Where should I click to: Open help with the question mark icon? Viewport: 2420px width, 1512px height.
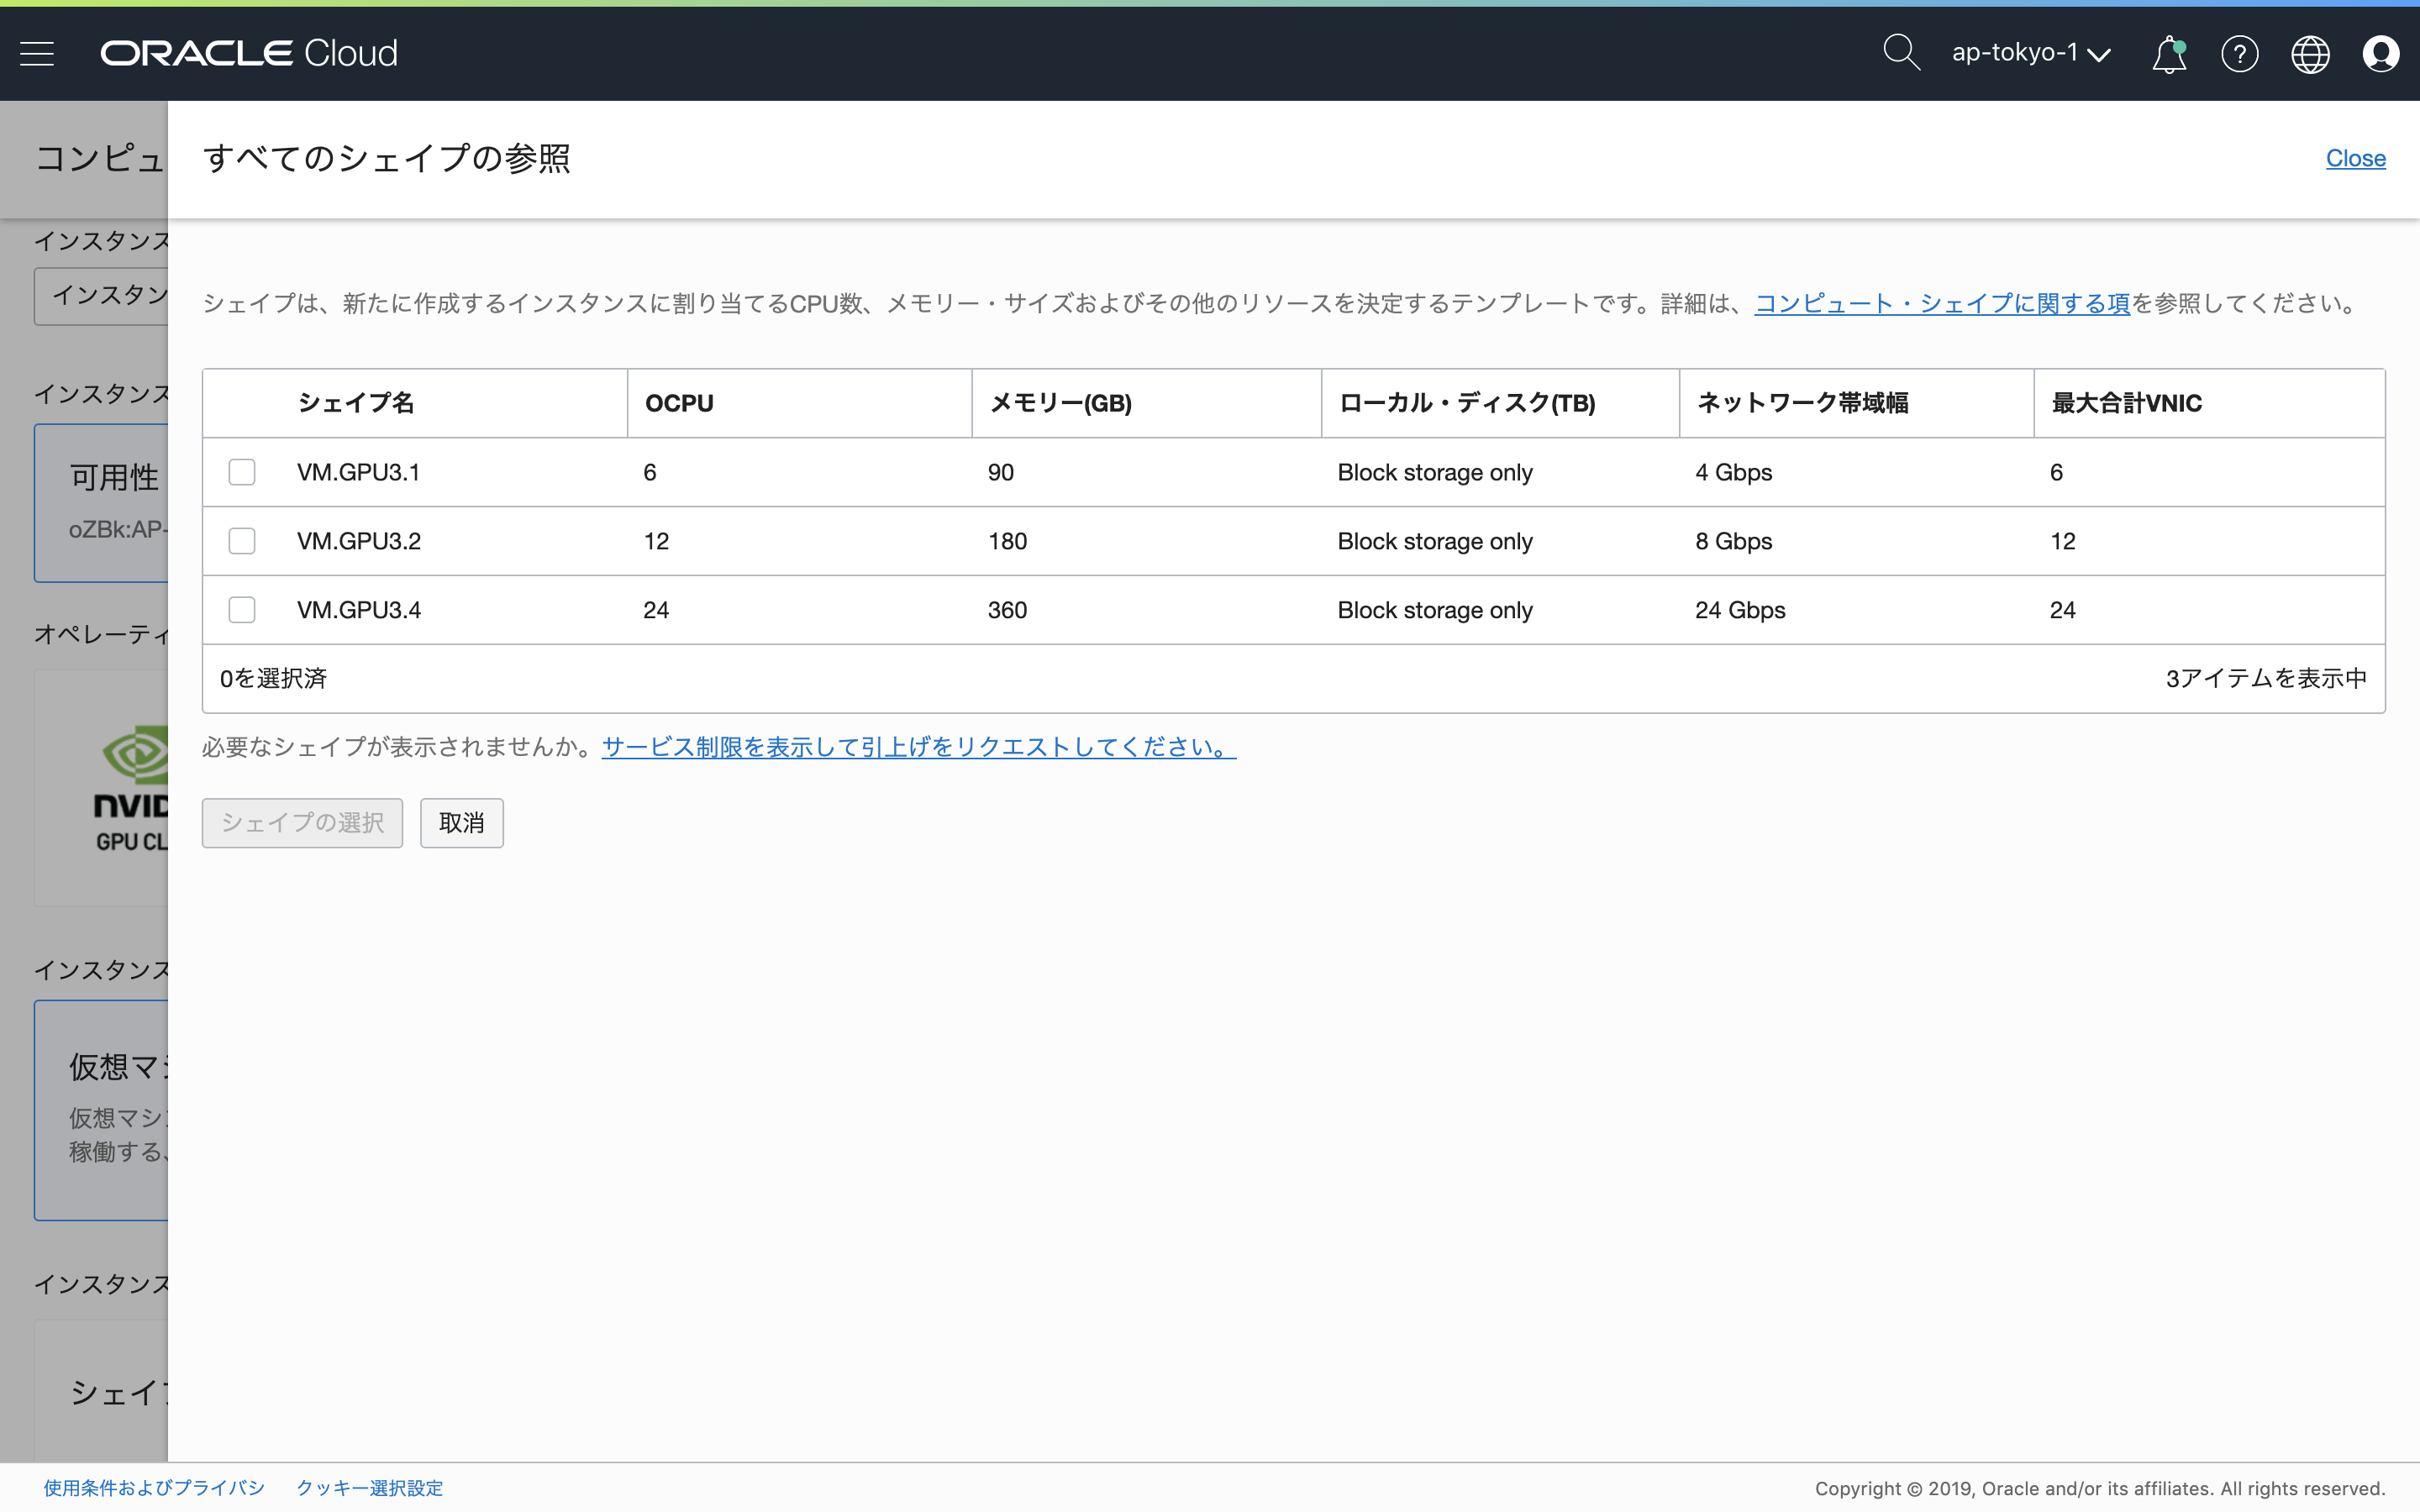coord(2239,54)
